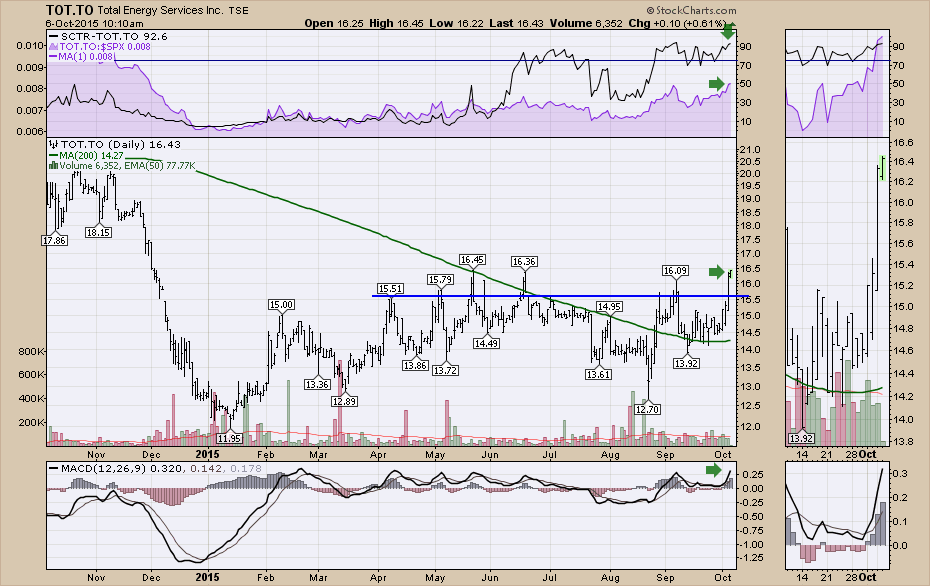Click the 11.95 low price callout
This screenshot has height=586, width=930.
click(229, 438)
